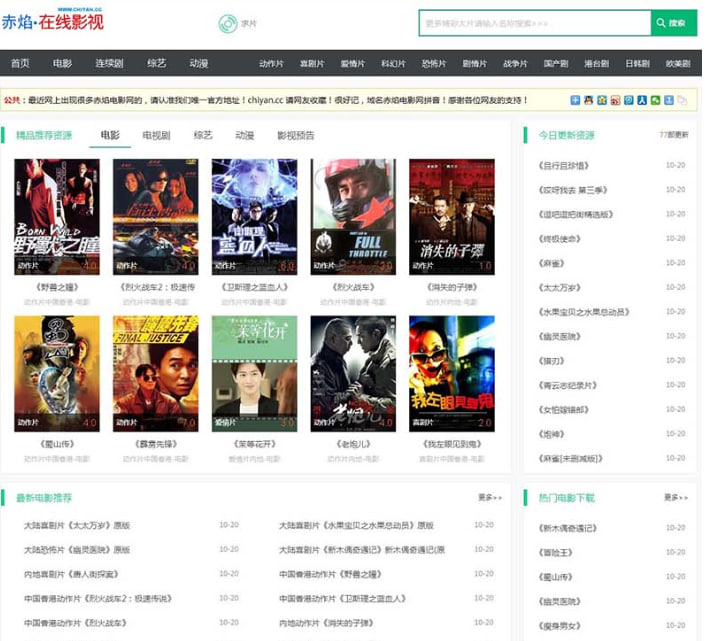Open the 我左眼见到鬼 poster thumbnail
The height and width of the screenshot is (641, 708).
pyautogui.click(x=452, y=374)
